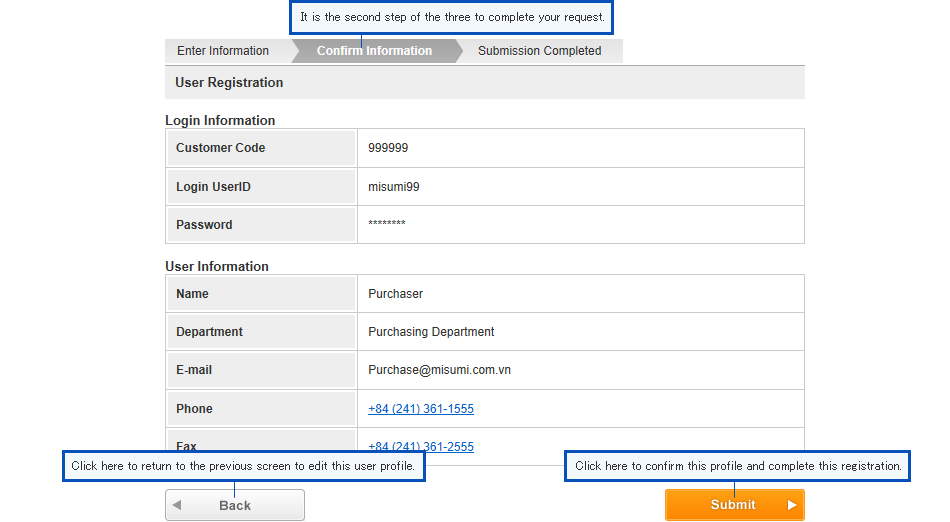Click the Name value Purchaser
The width and height of the screenshot is (950, 522).
(x=395, y=294)
